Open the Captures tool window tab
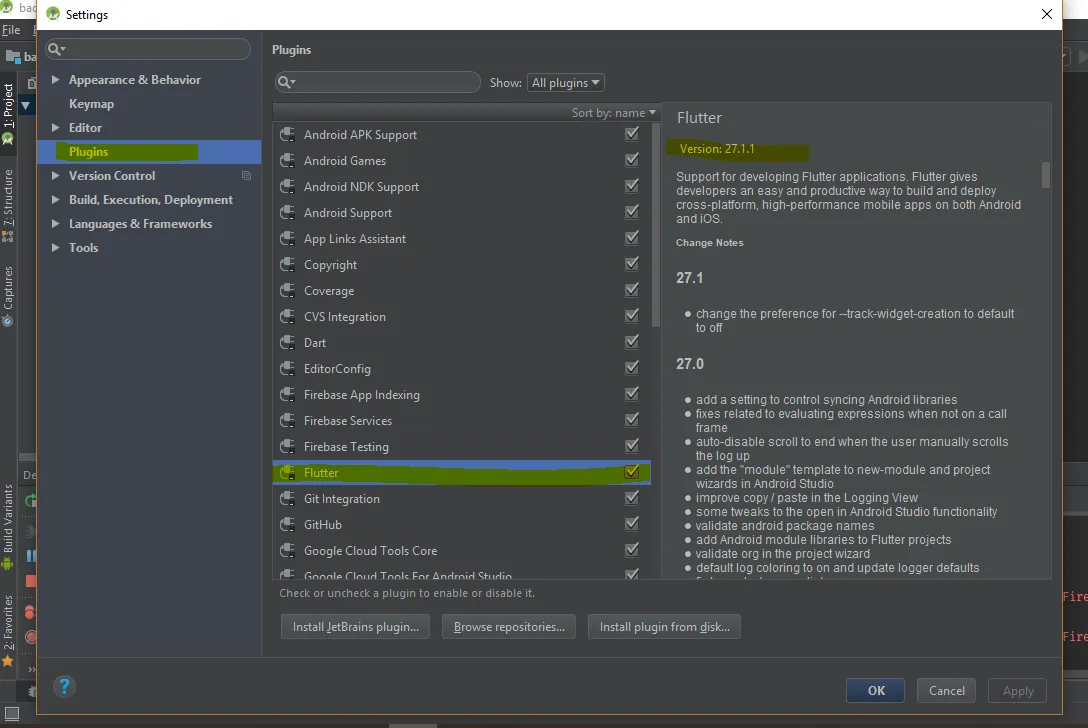The image size is (1088, 728). 8,296
